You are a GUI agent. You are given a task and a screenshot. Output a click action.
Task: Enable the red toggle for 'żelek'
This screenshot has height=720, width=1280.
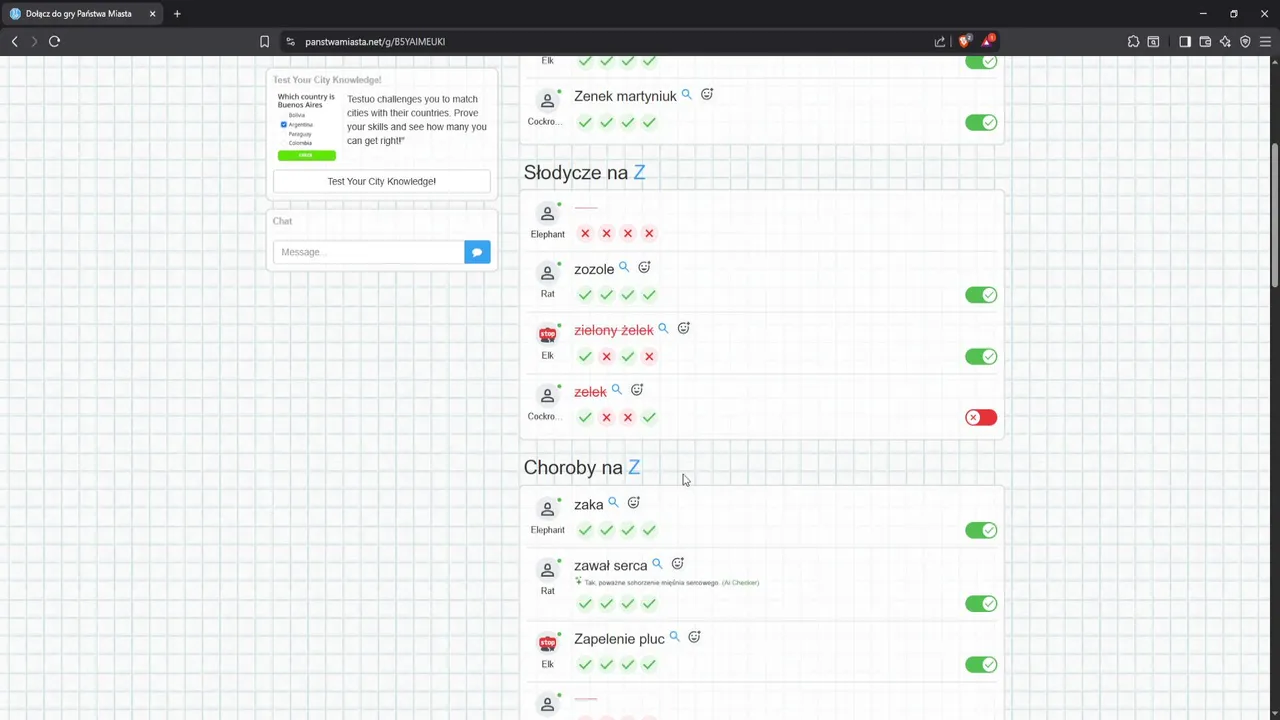[x=981, y=418]
